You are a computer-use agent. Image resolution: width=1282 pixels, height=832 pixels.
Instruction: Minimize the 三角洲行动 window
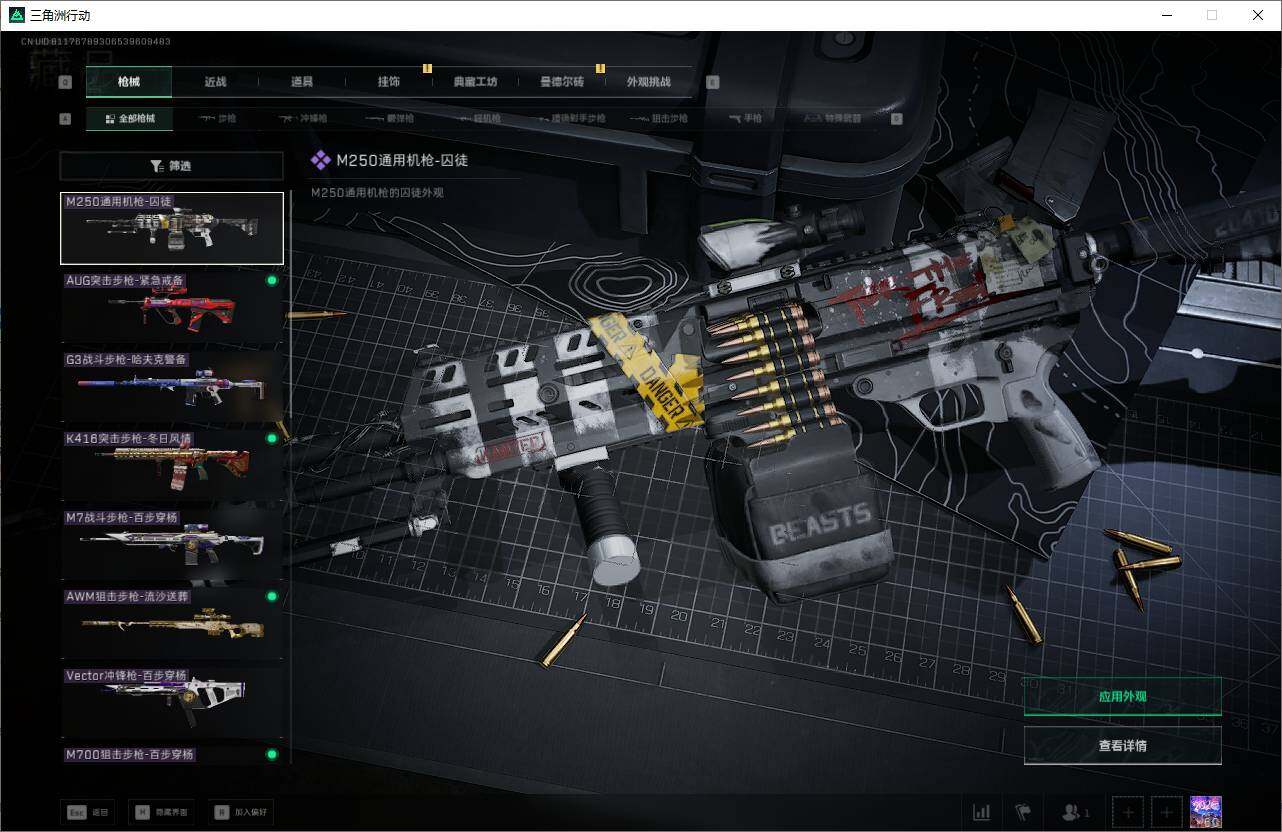point(1166,15)
